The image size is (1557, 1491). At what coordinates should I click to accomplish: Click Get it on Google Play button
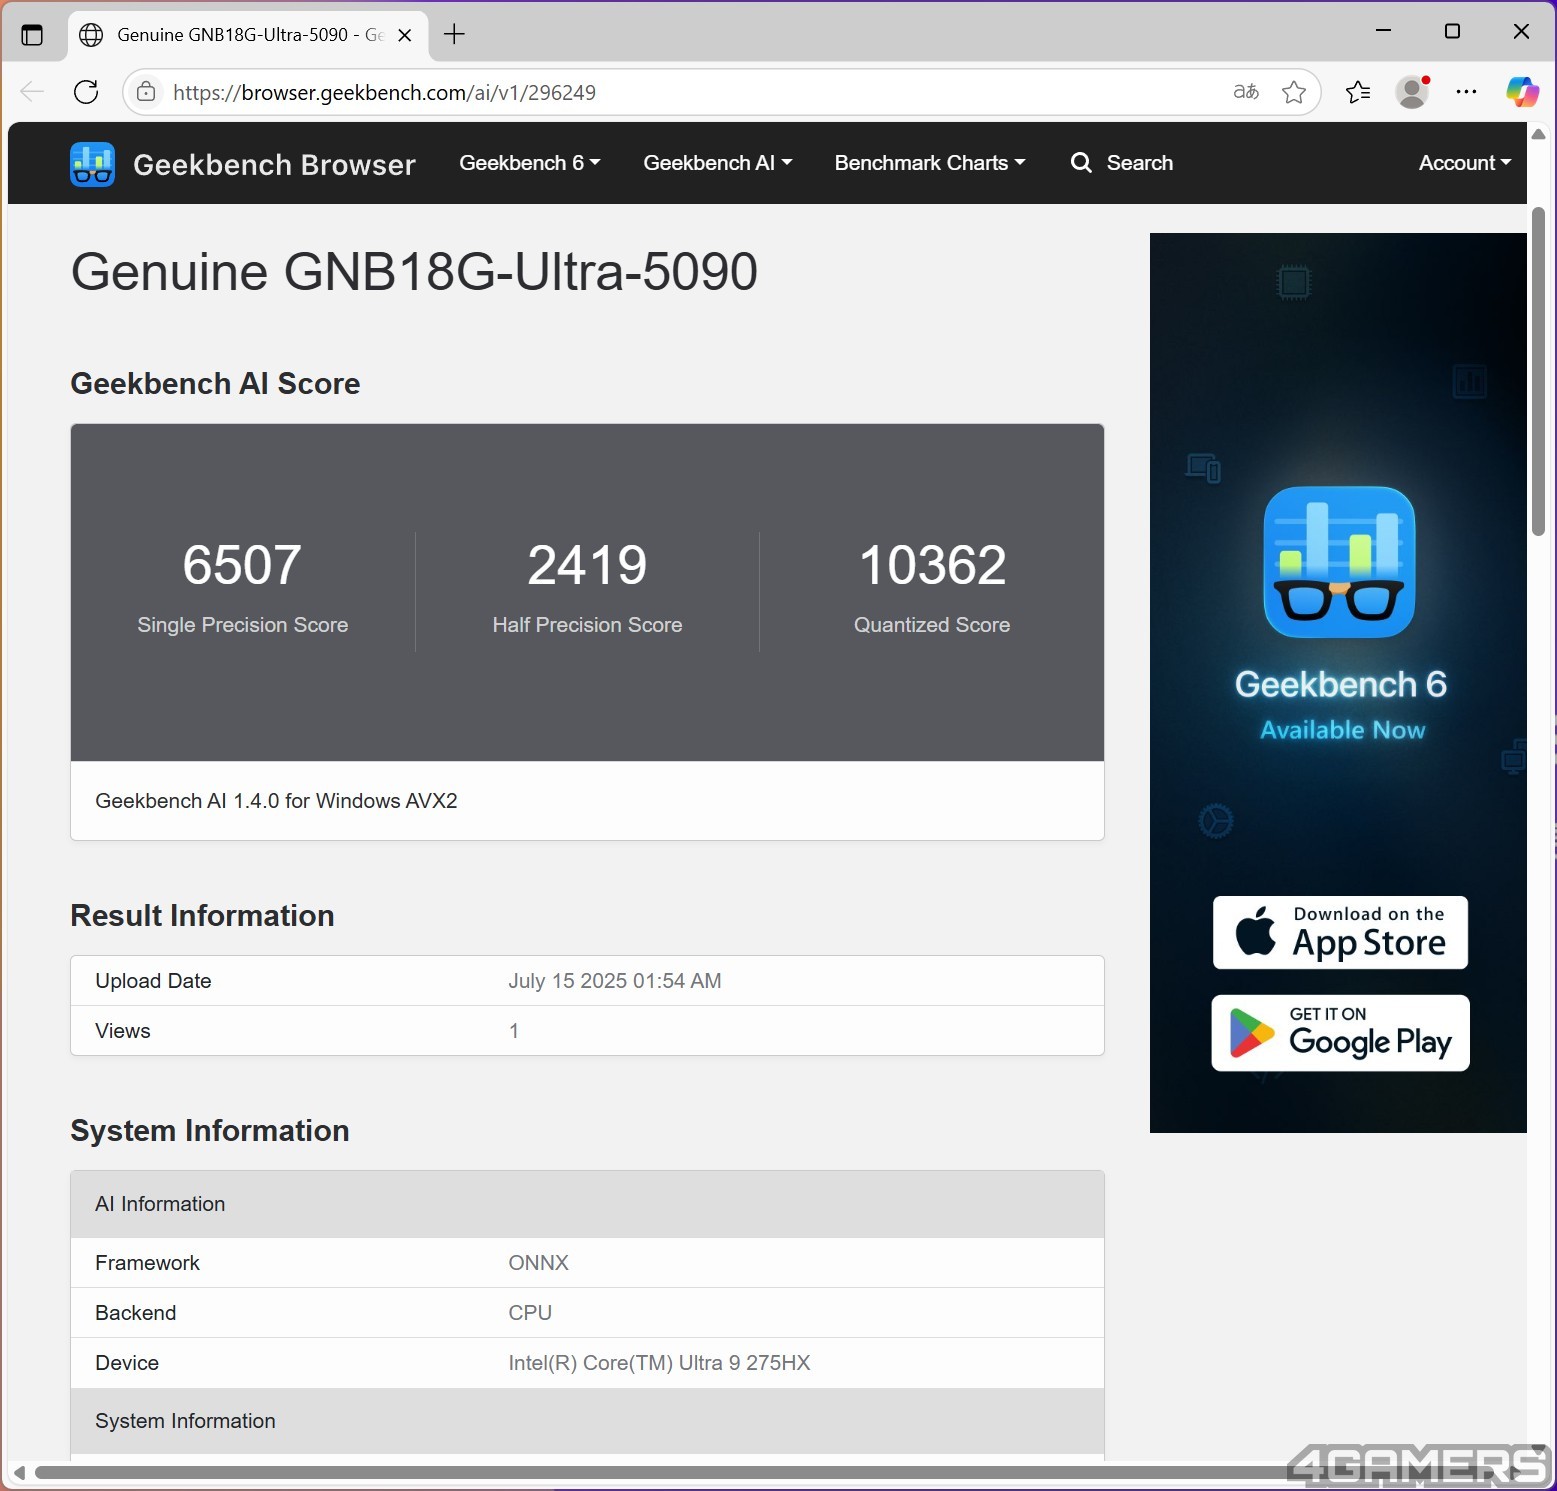pos(1340,1033)
